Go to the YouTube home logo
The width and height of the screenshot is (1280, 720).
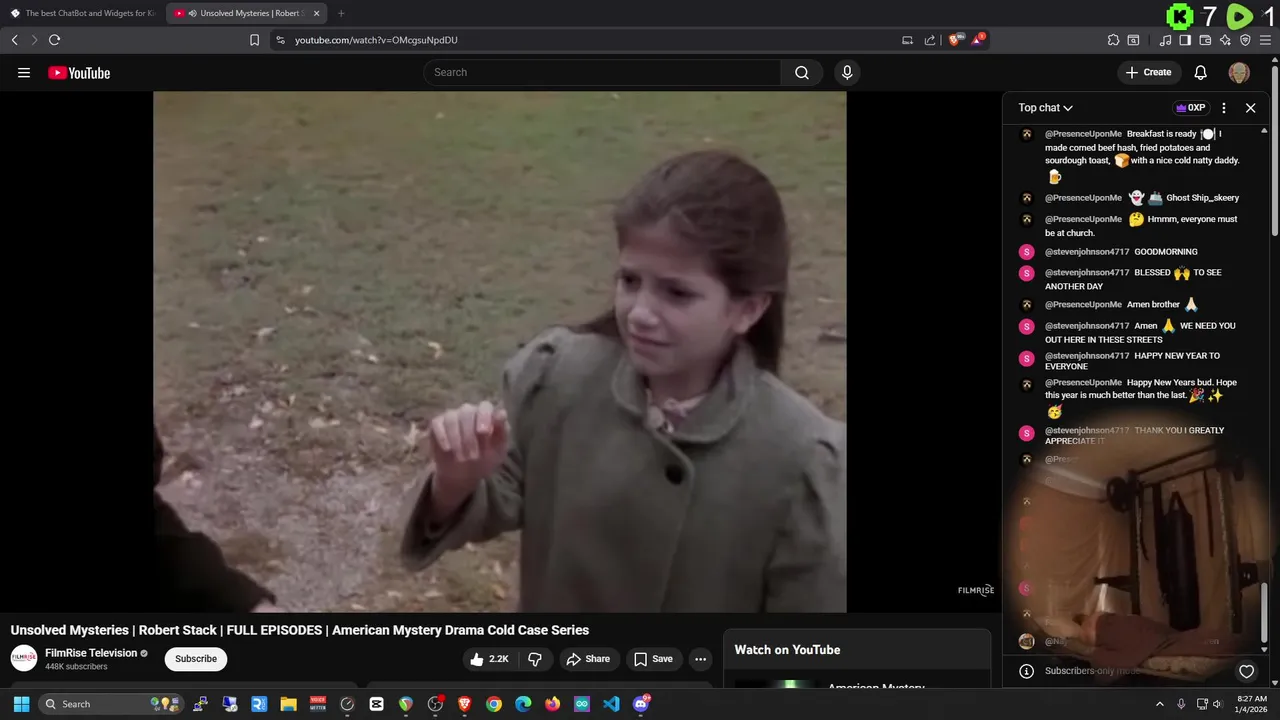click(x=79, y=73)
